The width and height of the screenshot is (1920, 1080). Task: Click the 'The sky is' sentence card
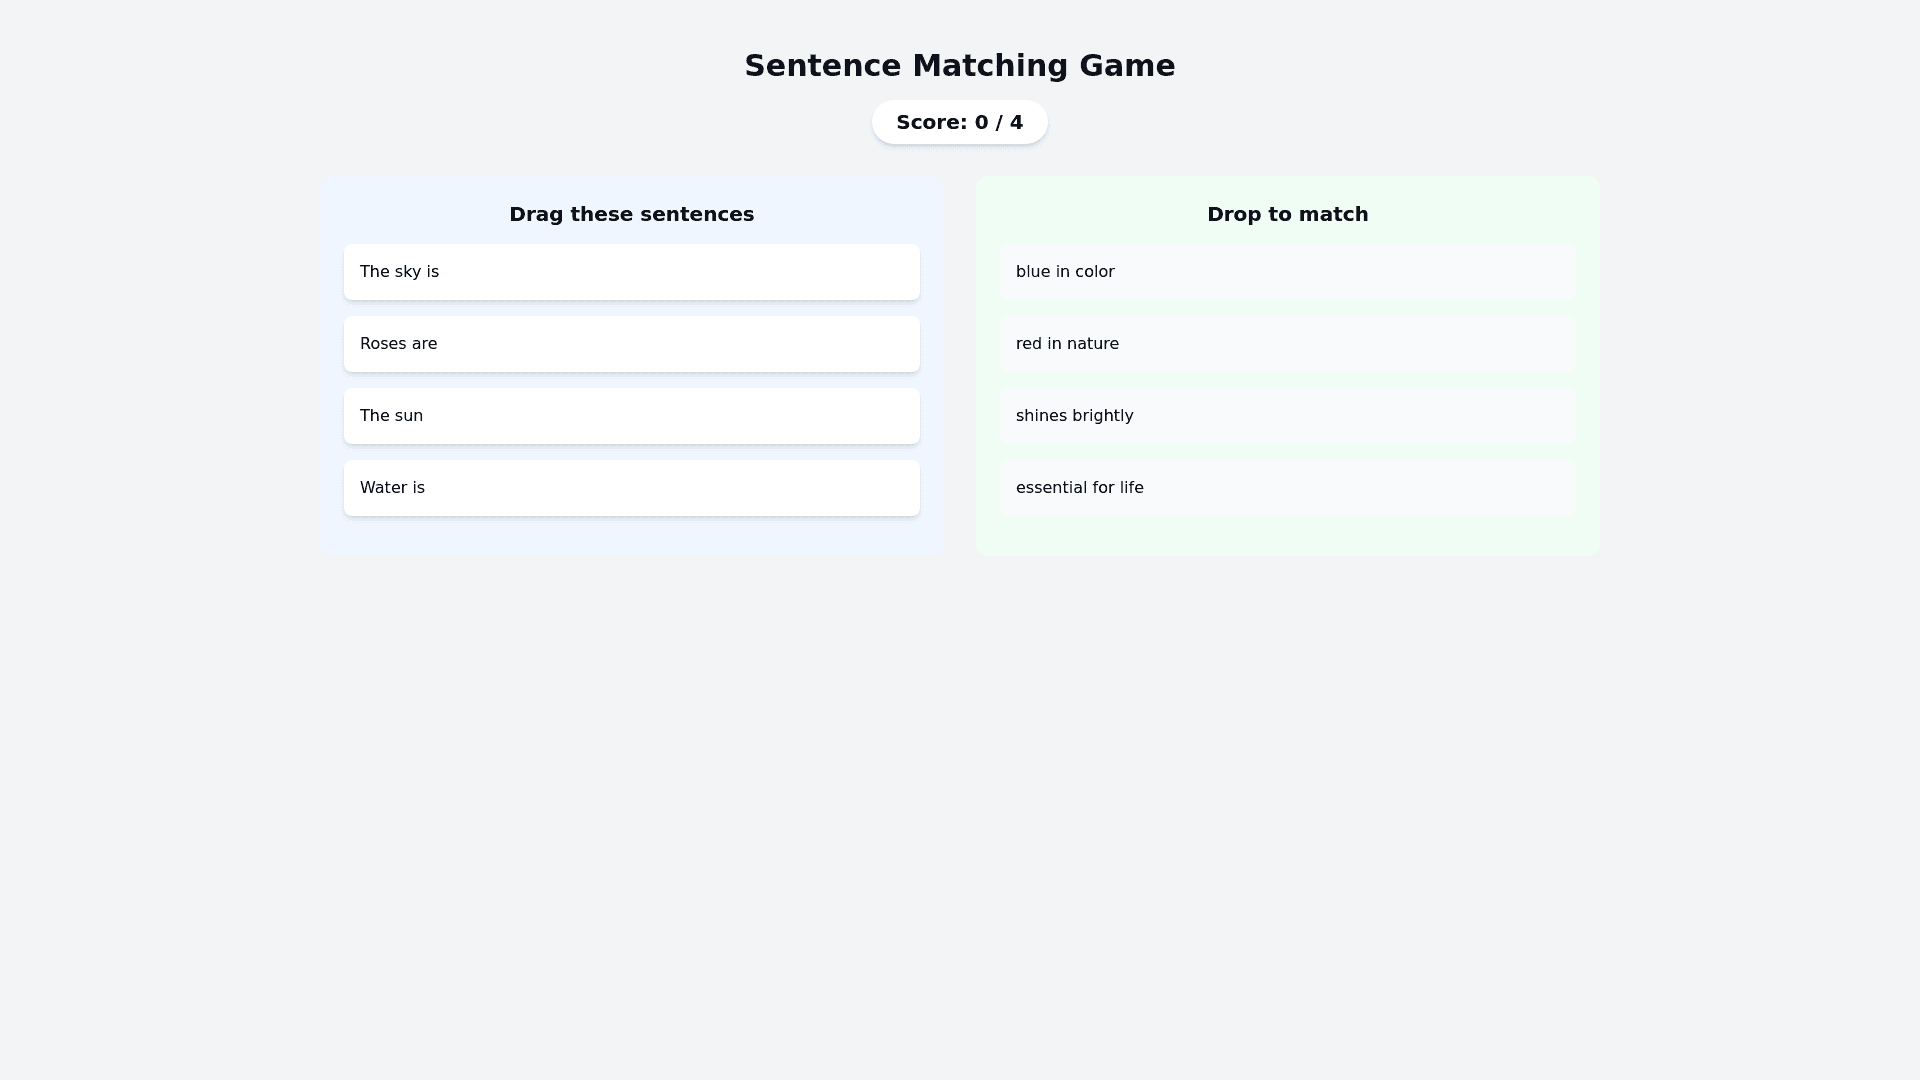[631, 272]
